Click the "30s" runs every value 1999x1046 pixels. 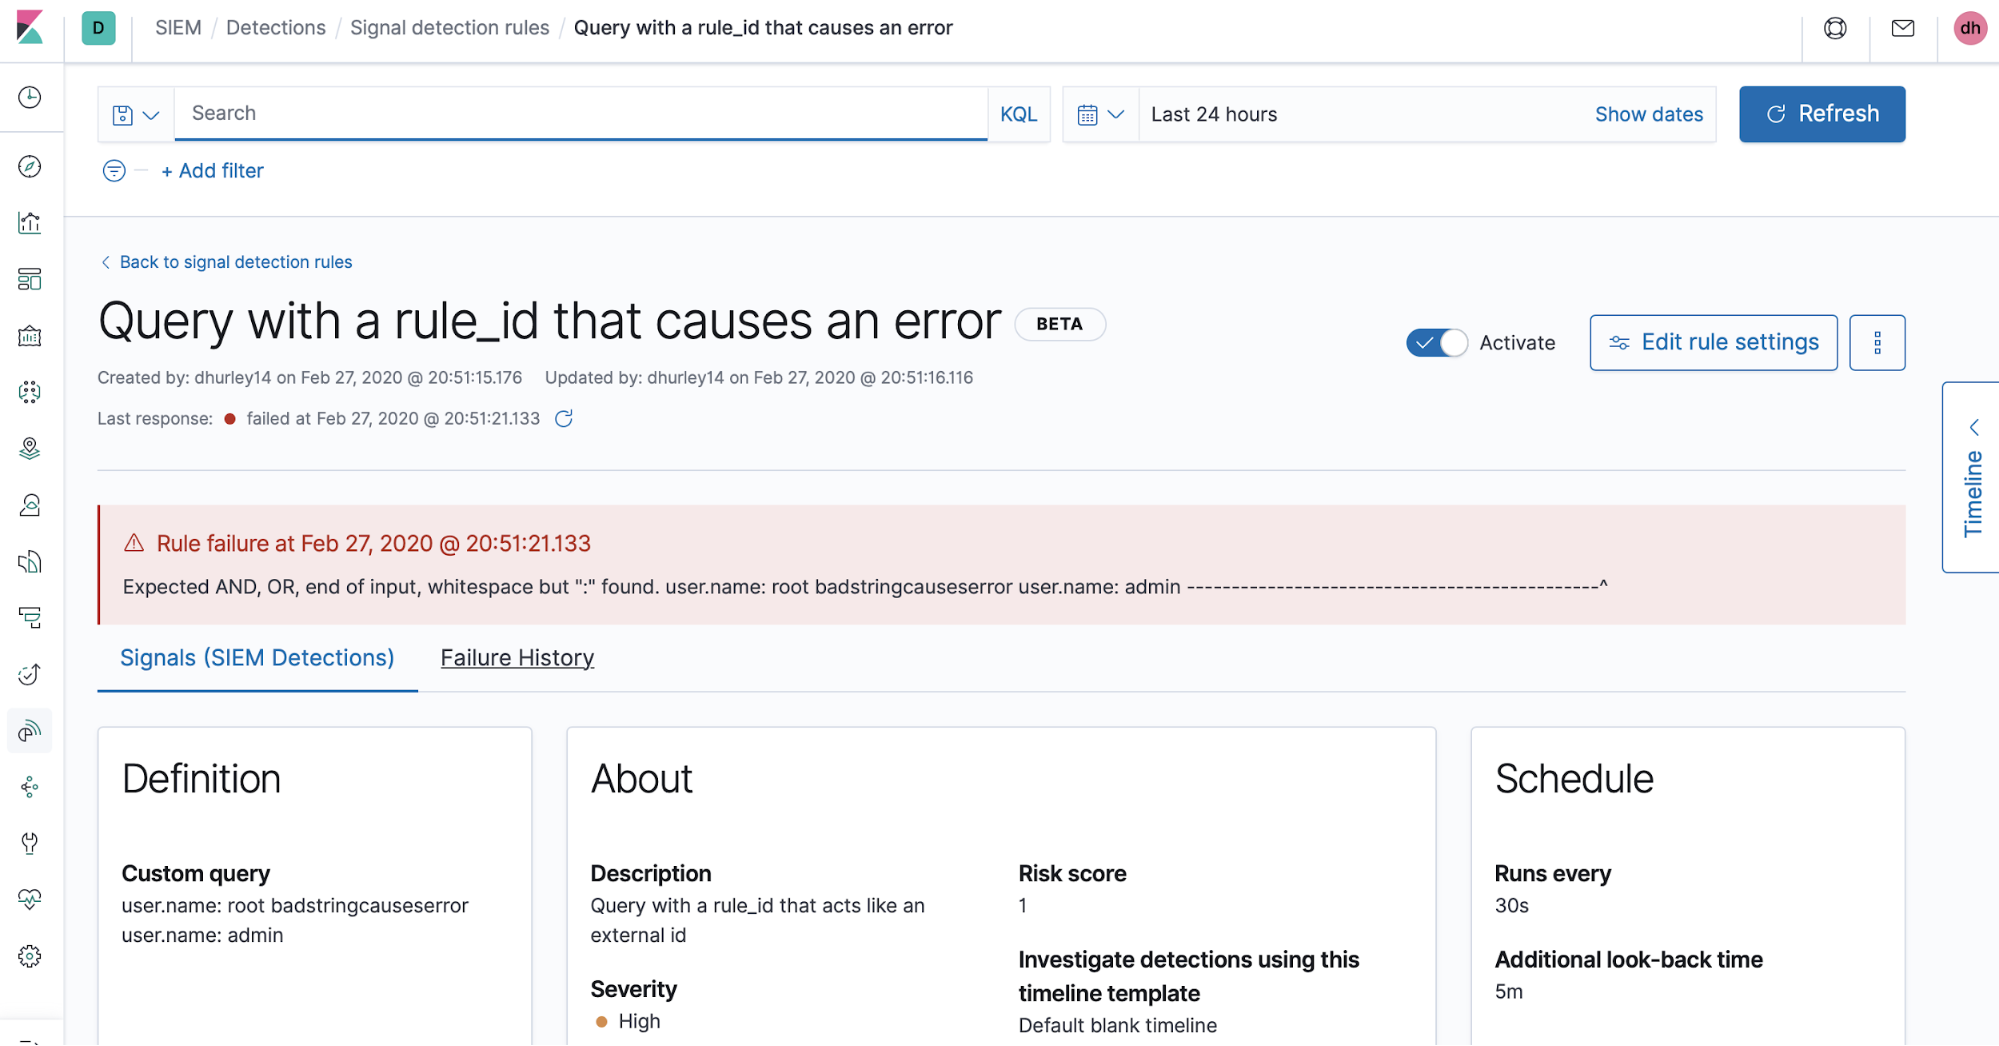(1511, 905)
